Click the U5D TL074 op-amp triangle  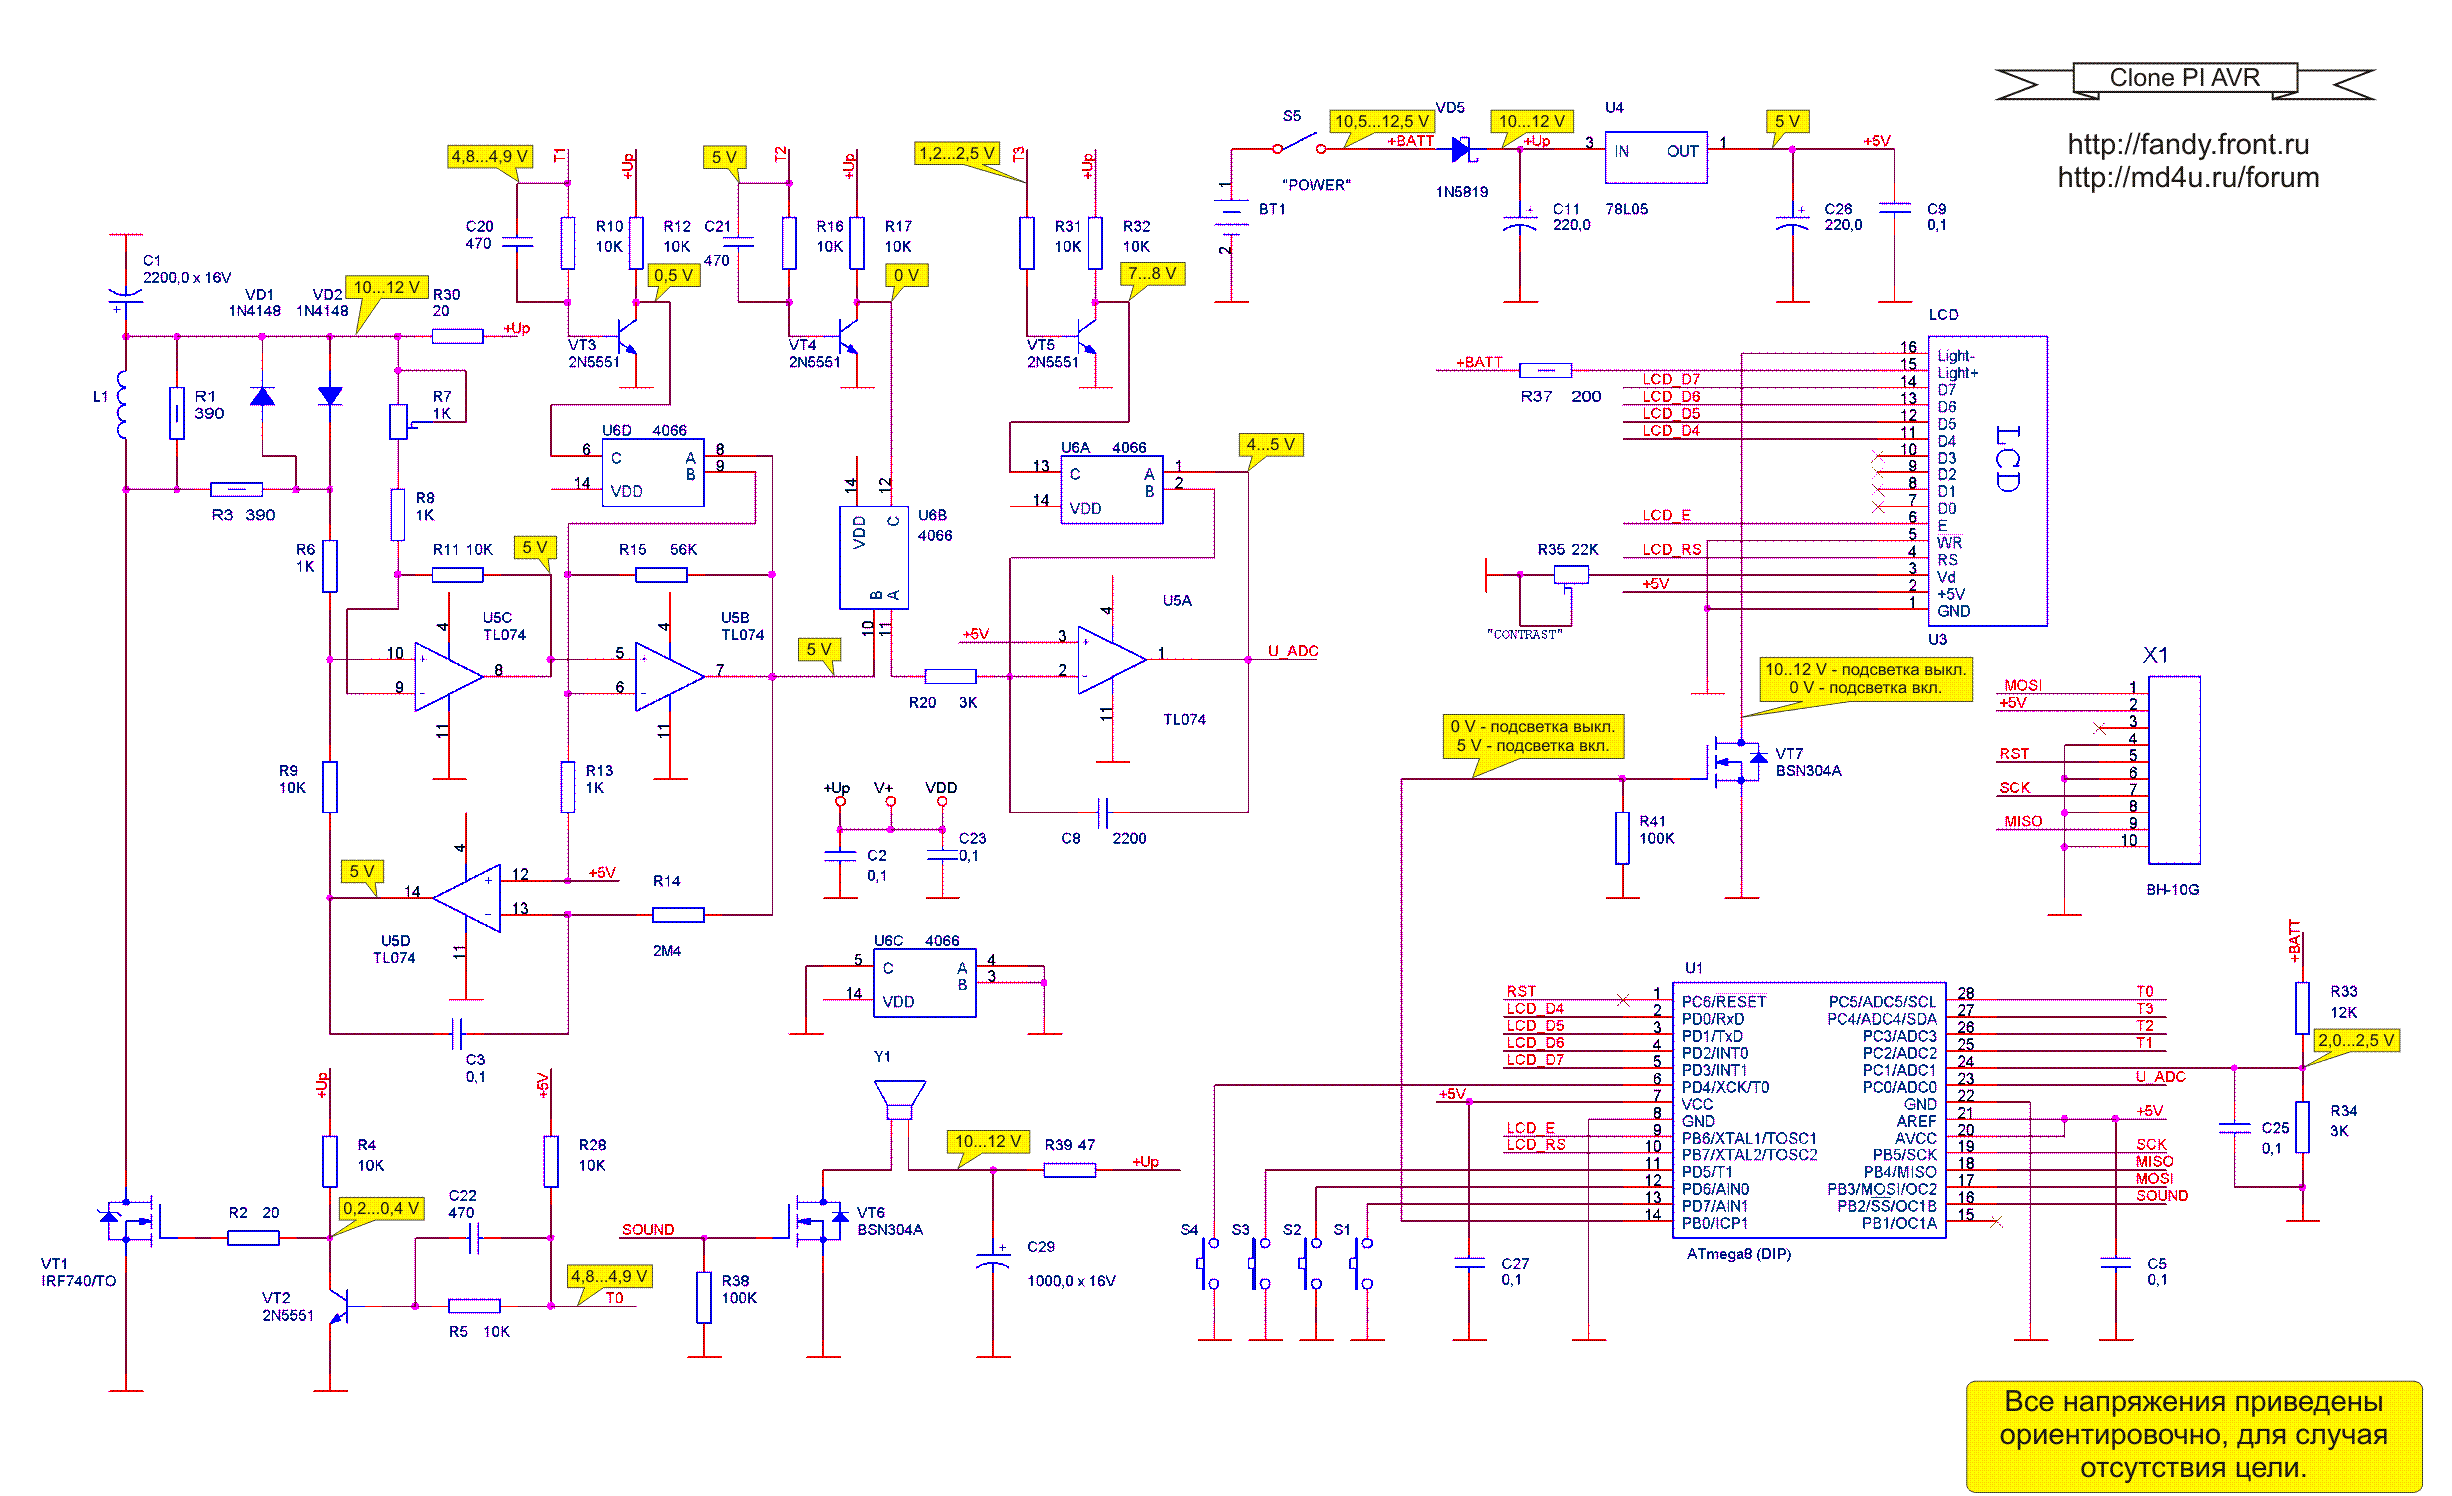coord(467,898)
